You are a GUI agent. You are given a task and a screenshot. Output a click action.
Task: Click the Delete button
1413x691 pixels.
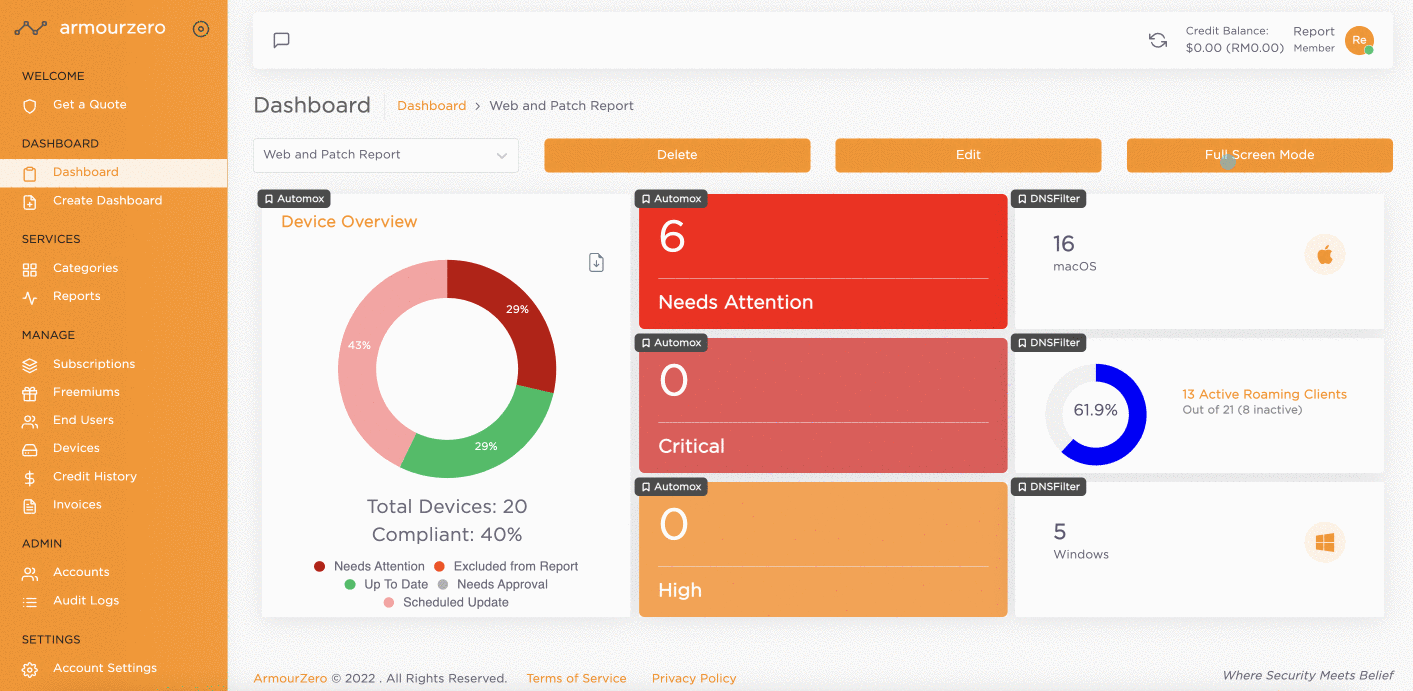(677, 155)
